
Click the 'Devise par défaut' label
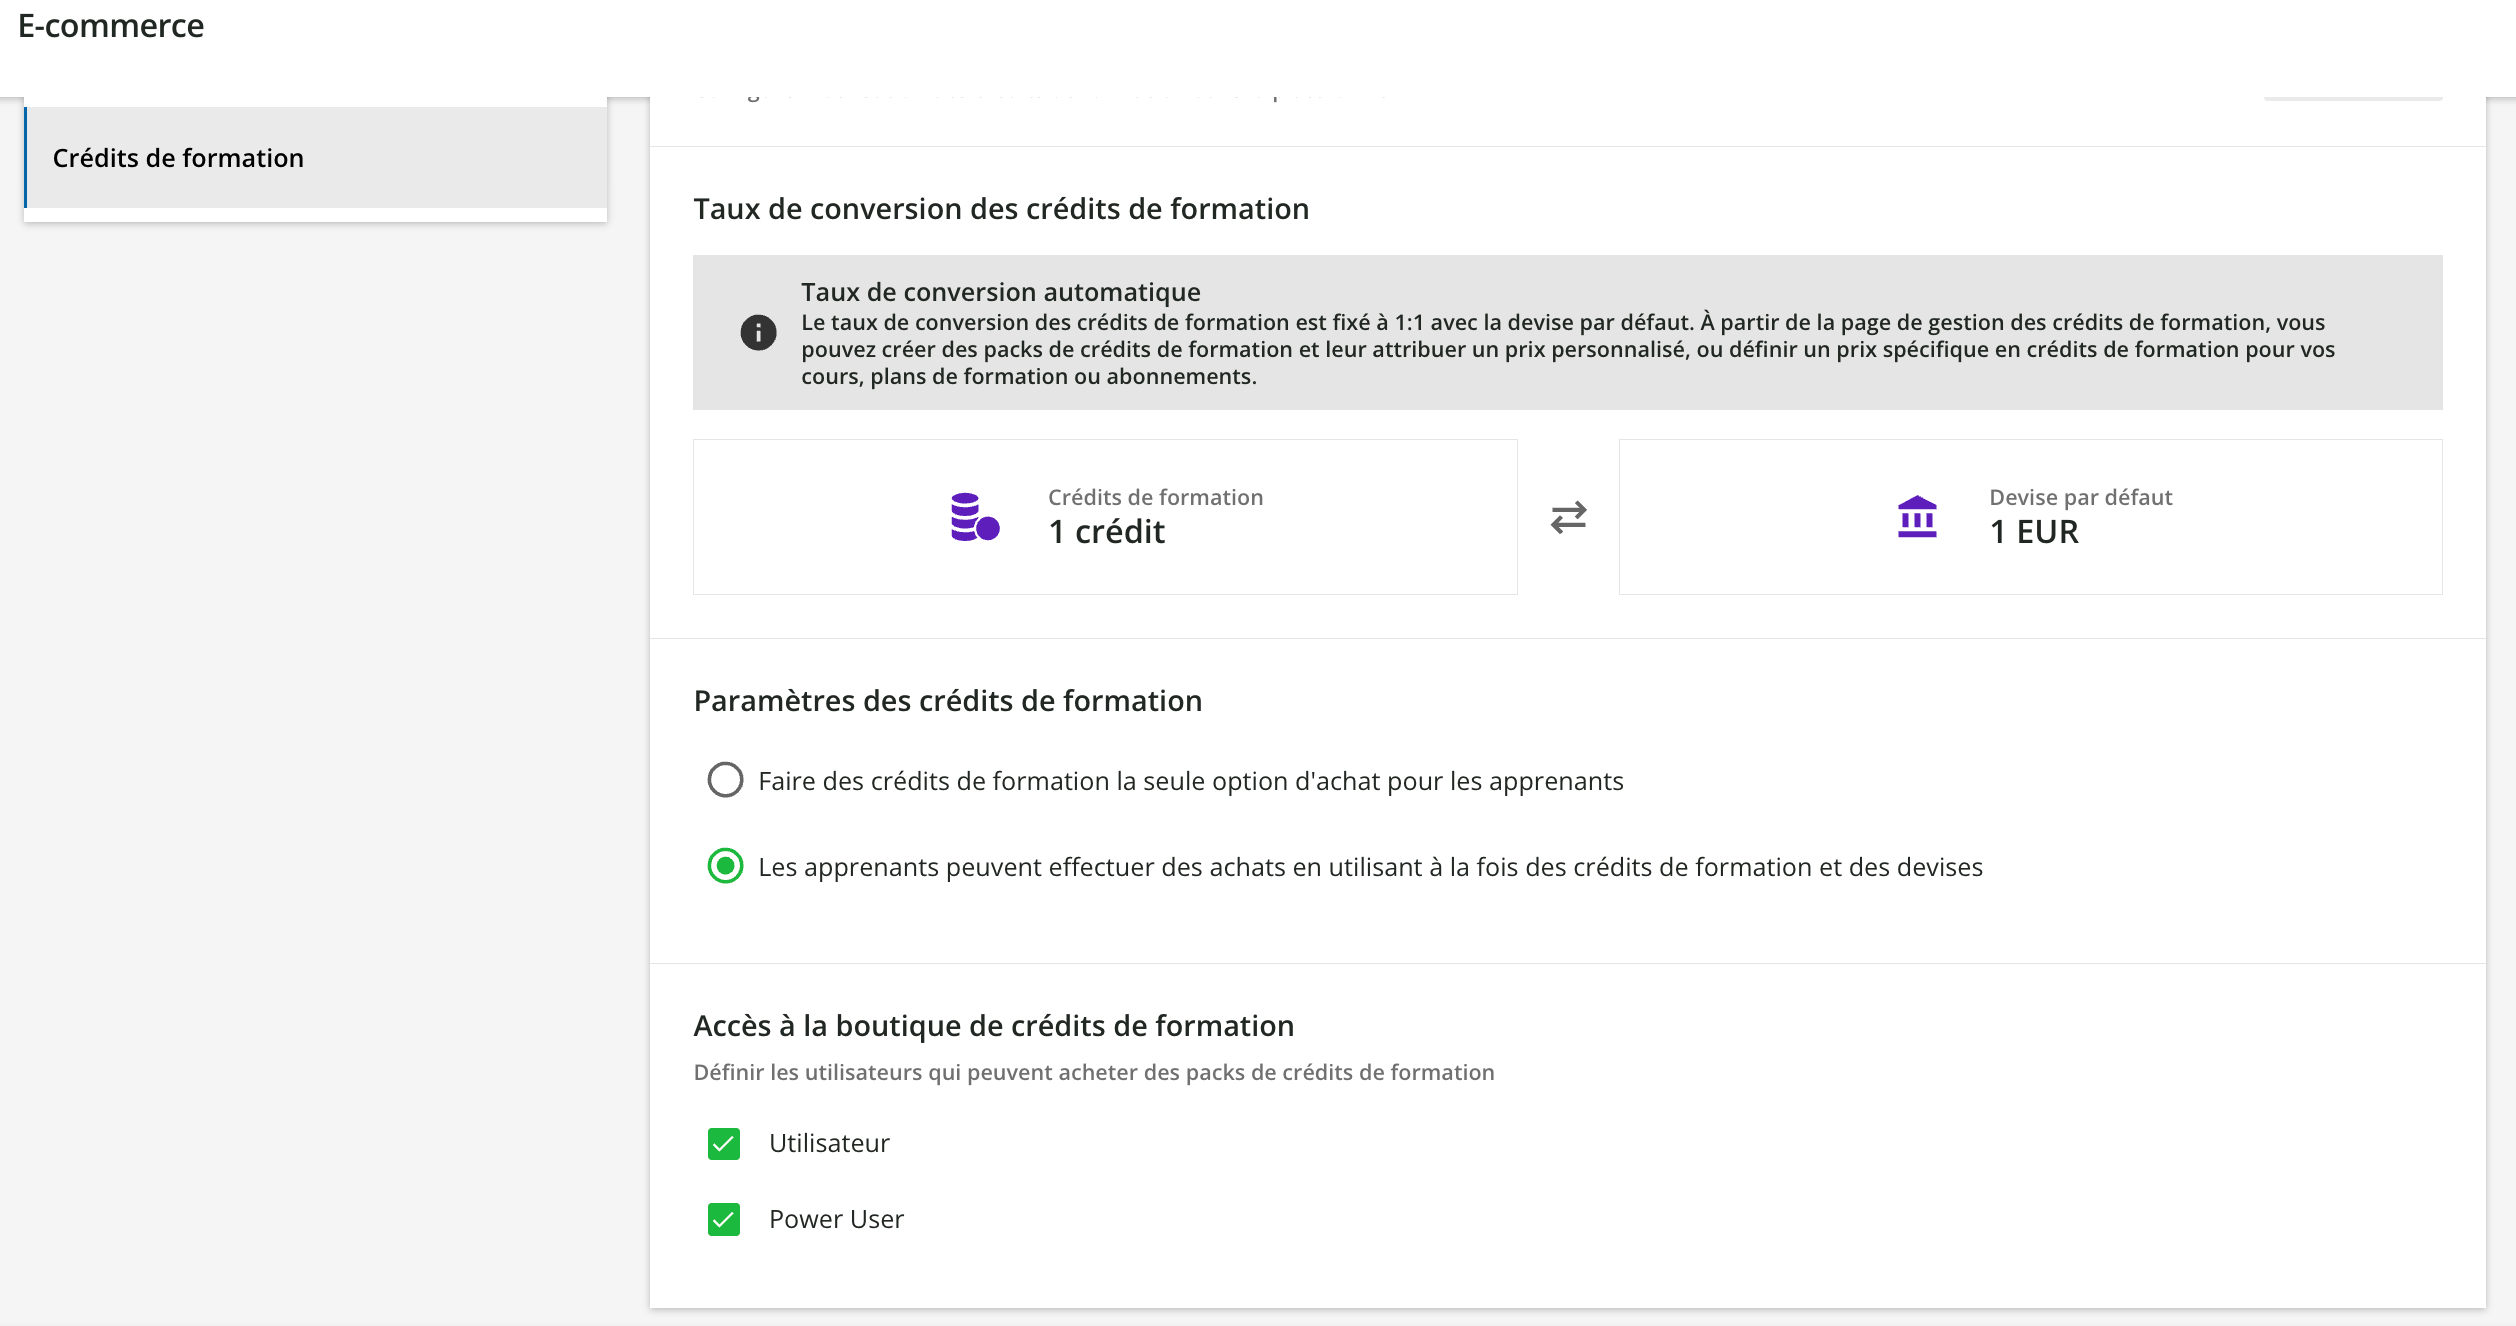[2080, 497]
